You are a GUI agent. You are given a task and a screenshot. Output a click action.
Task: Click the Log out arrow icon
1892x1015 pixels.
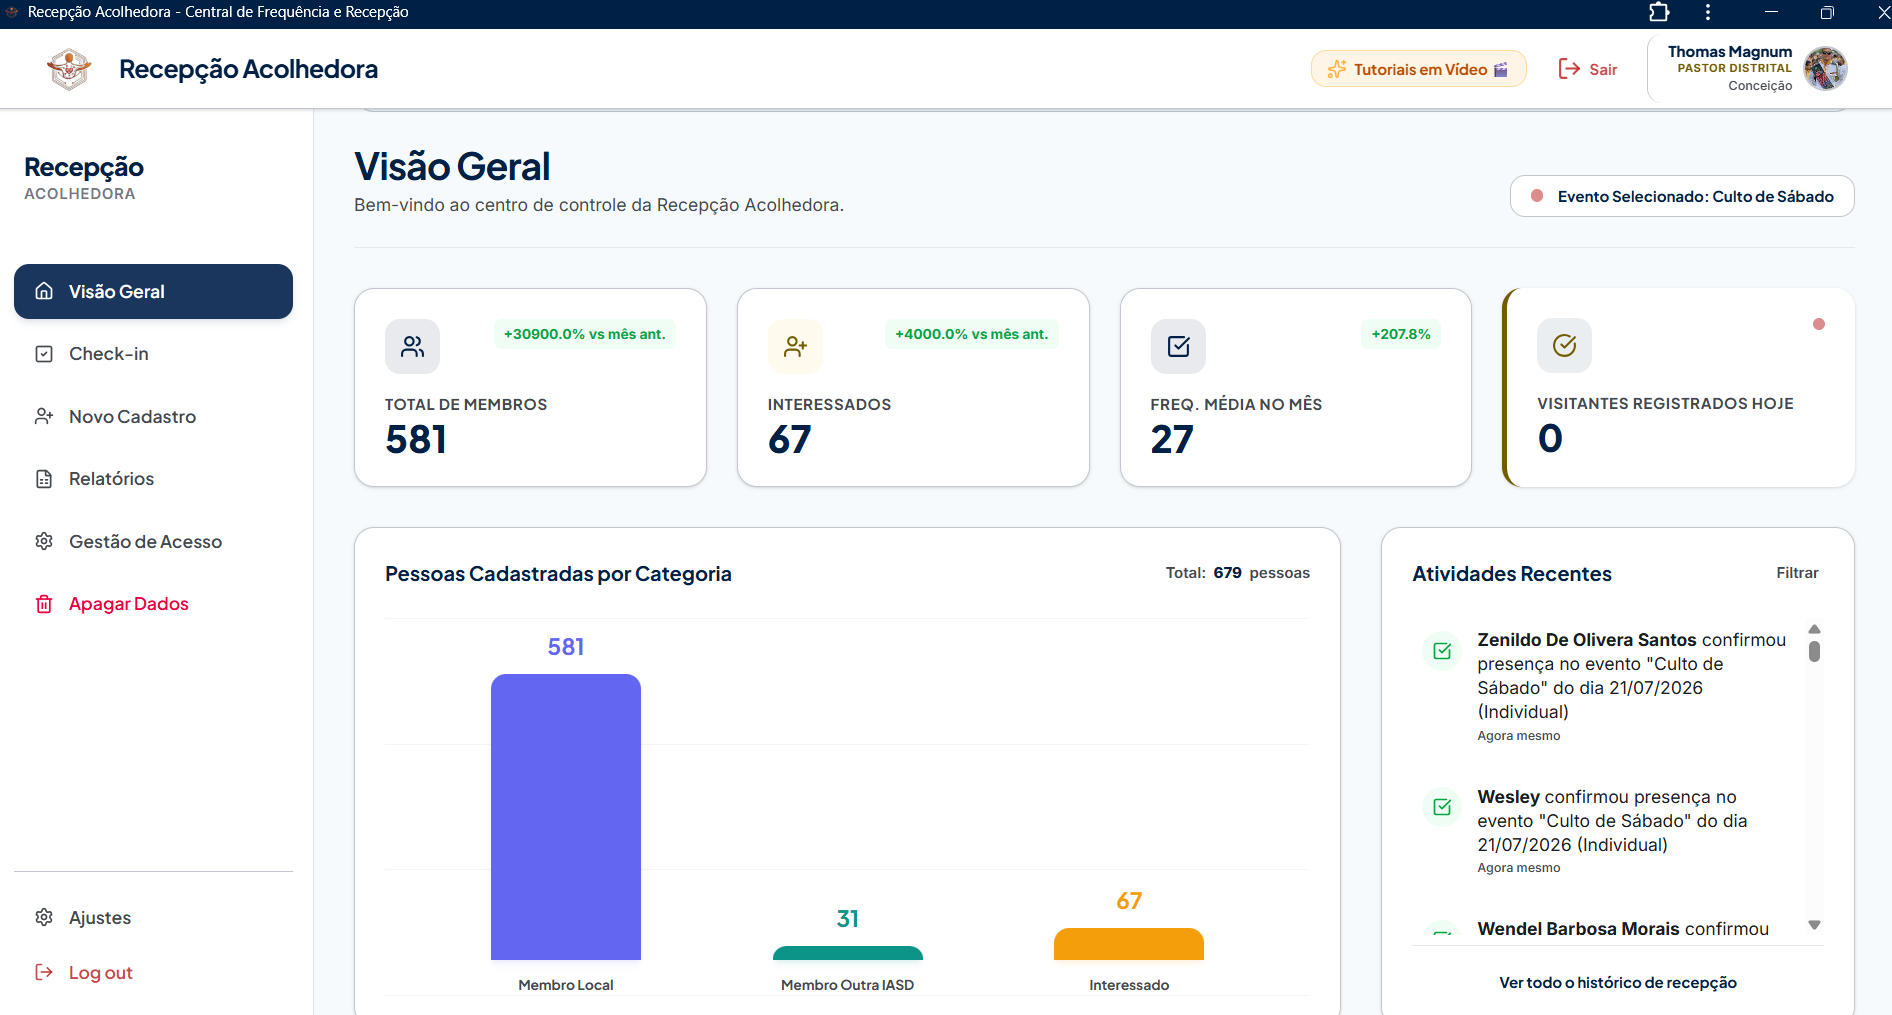(44, 972)
